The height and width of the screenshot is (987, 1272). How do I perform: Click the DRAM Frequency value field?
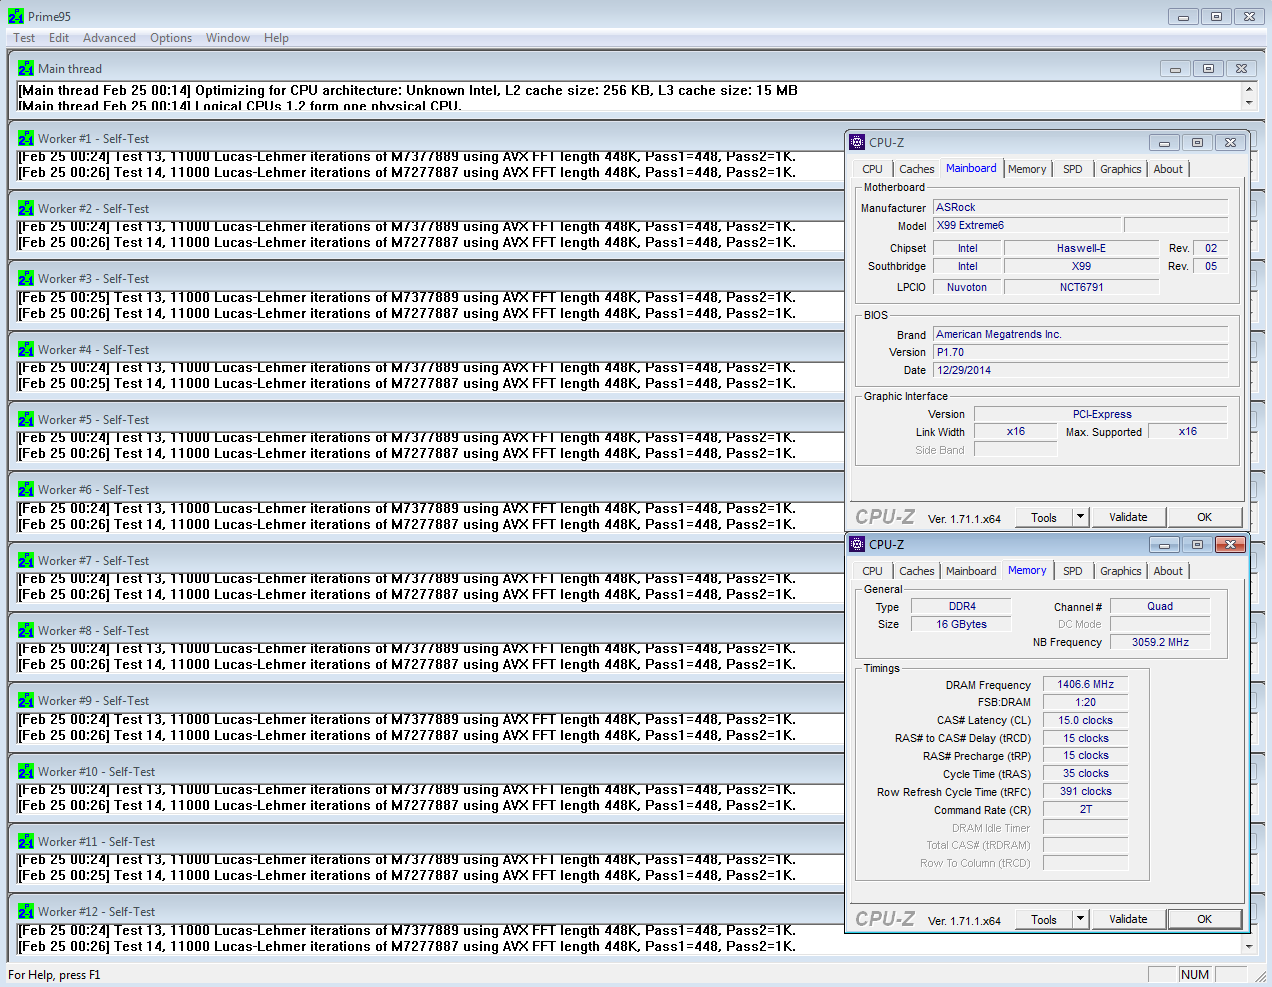point(1085,685)
